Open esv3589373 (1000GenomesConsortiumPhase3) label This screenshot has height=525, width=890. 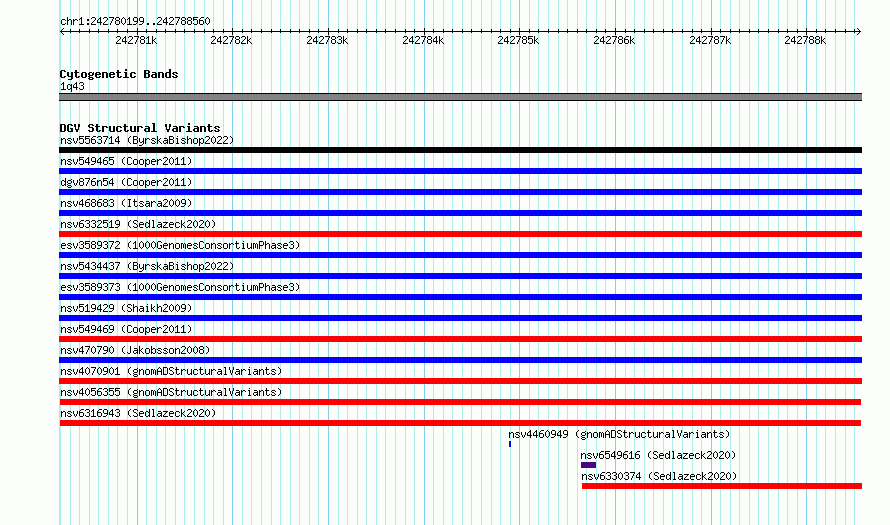pyautogui.click(x=180, y=287)
